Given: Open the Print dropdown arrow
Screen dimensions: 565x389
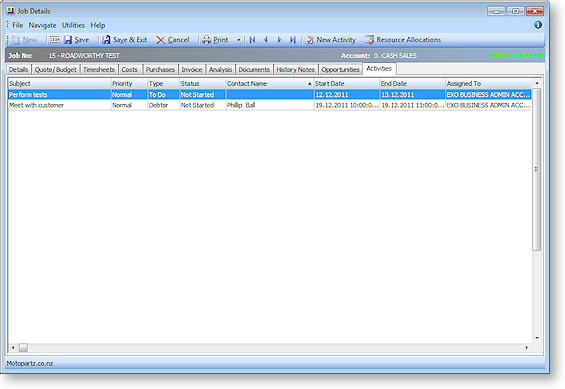Looking at the screenshot, I should coord(239,40).
